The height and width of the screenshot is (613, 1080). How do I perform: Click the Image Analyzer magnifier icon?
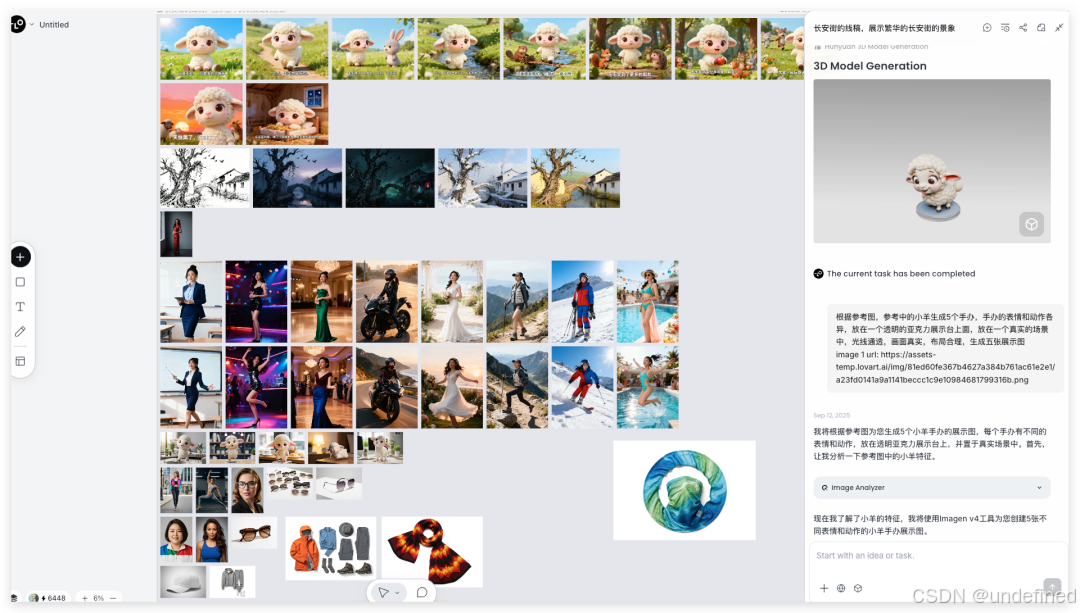824,488
